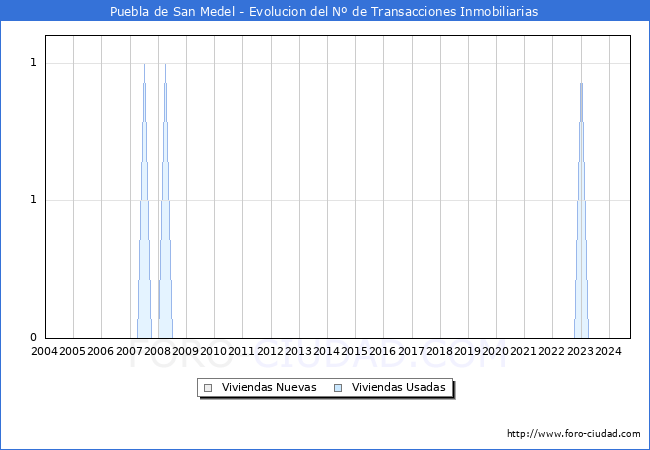Select the Viviendas Nuevas legend label
The width and height of the screenshot is (650, 450).
(x=269, y=387)
